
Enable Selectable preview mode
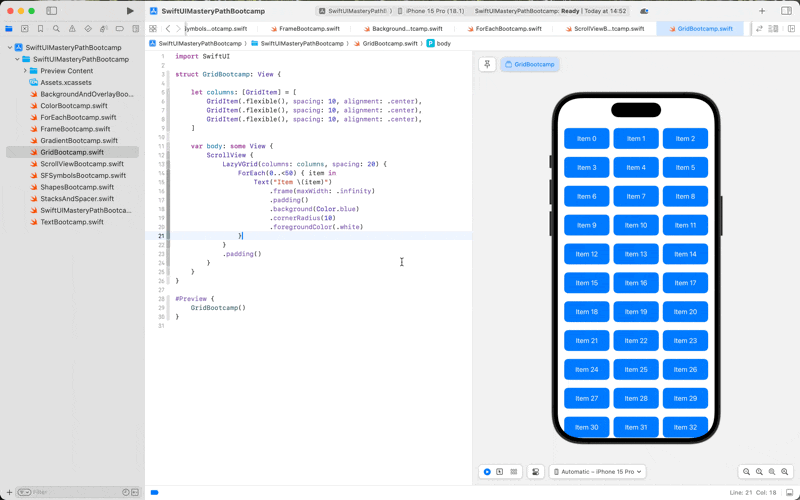click(x=499, y=472)
